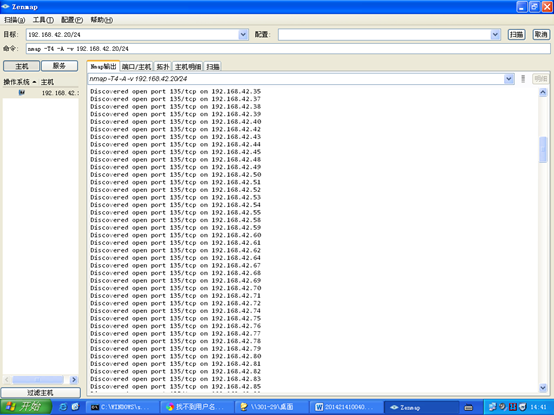The height and width of the screenshot is (415, 554).
Task: Open the 配置 (Profile) menu
Action: [x=72, y=20]
